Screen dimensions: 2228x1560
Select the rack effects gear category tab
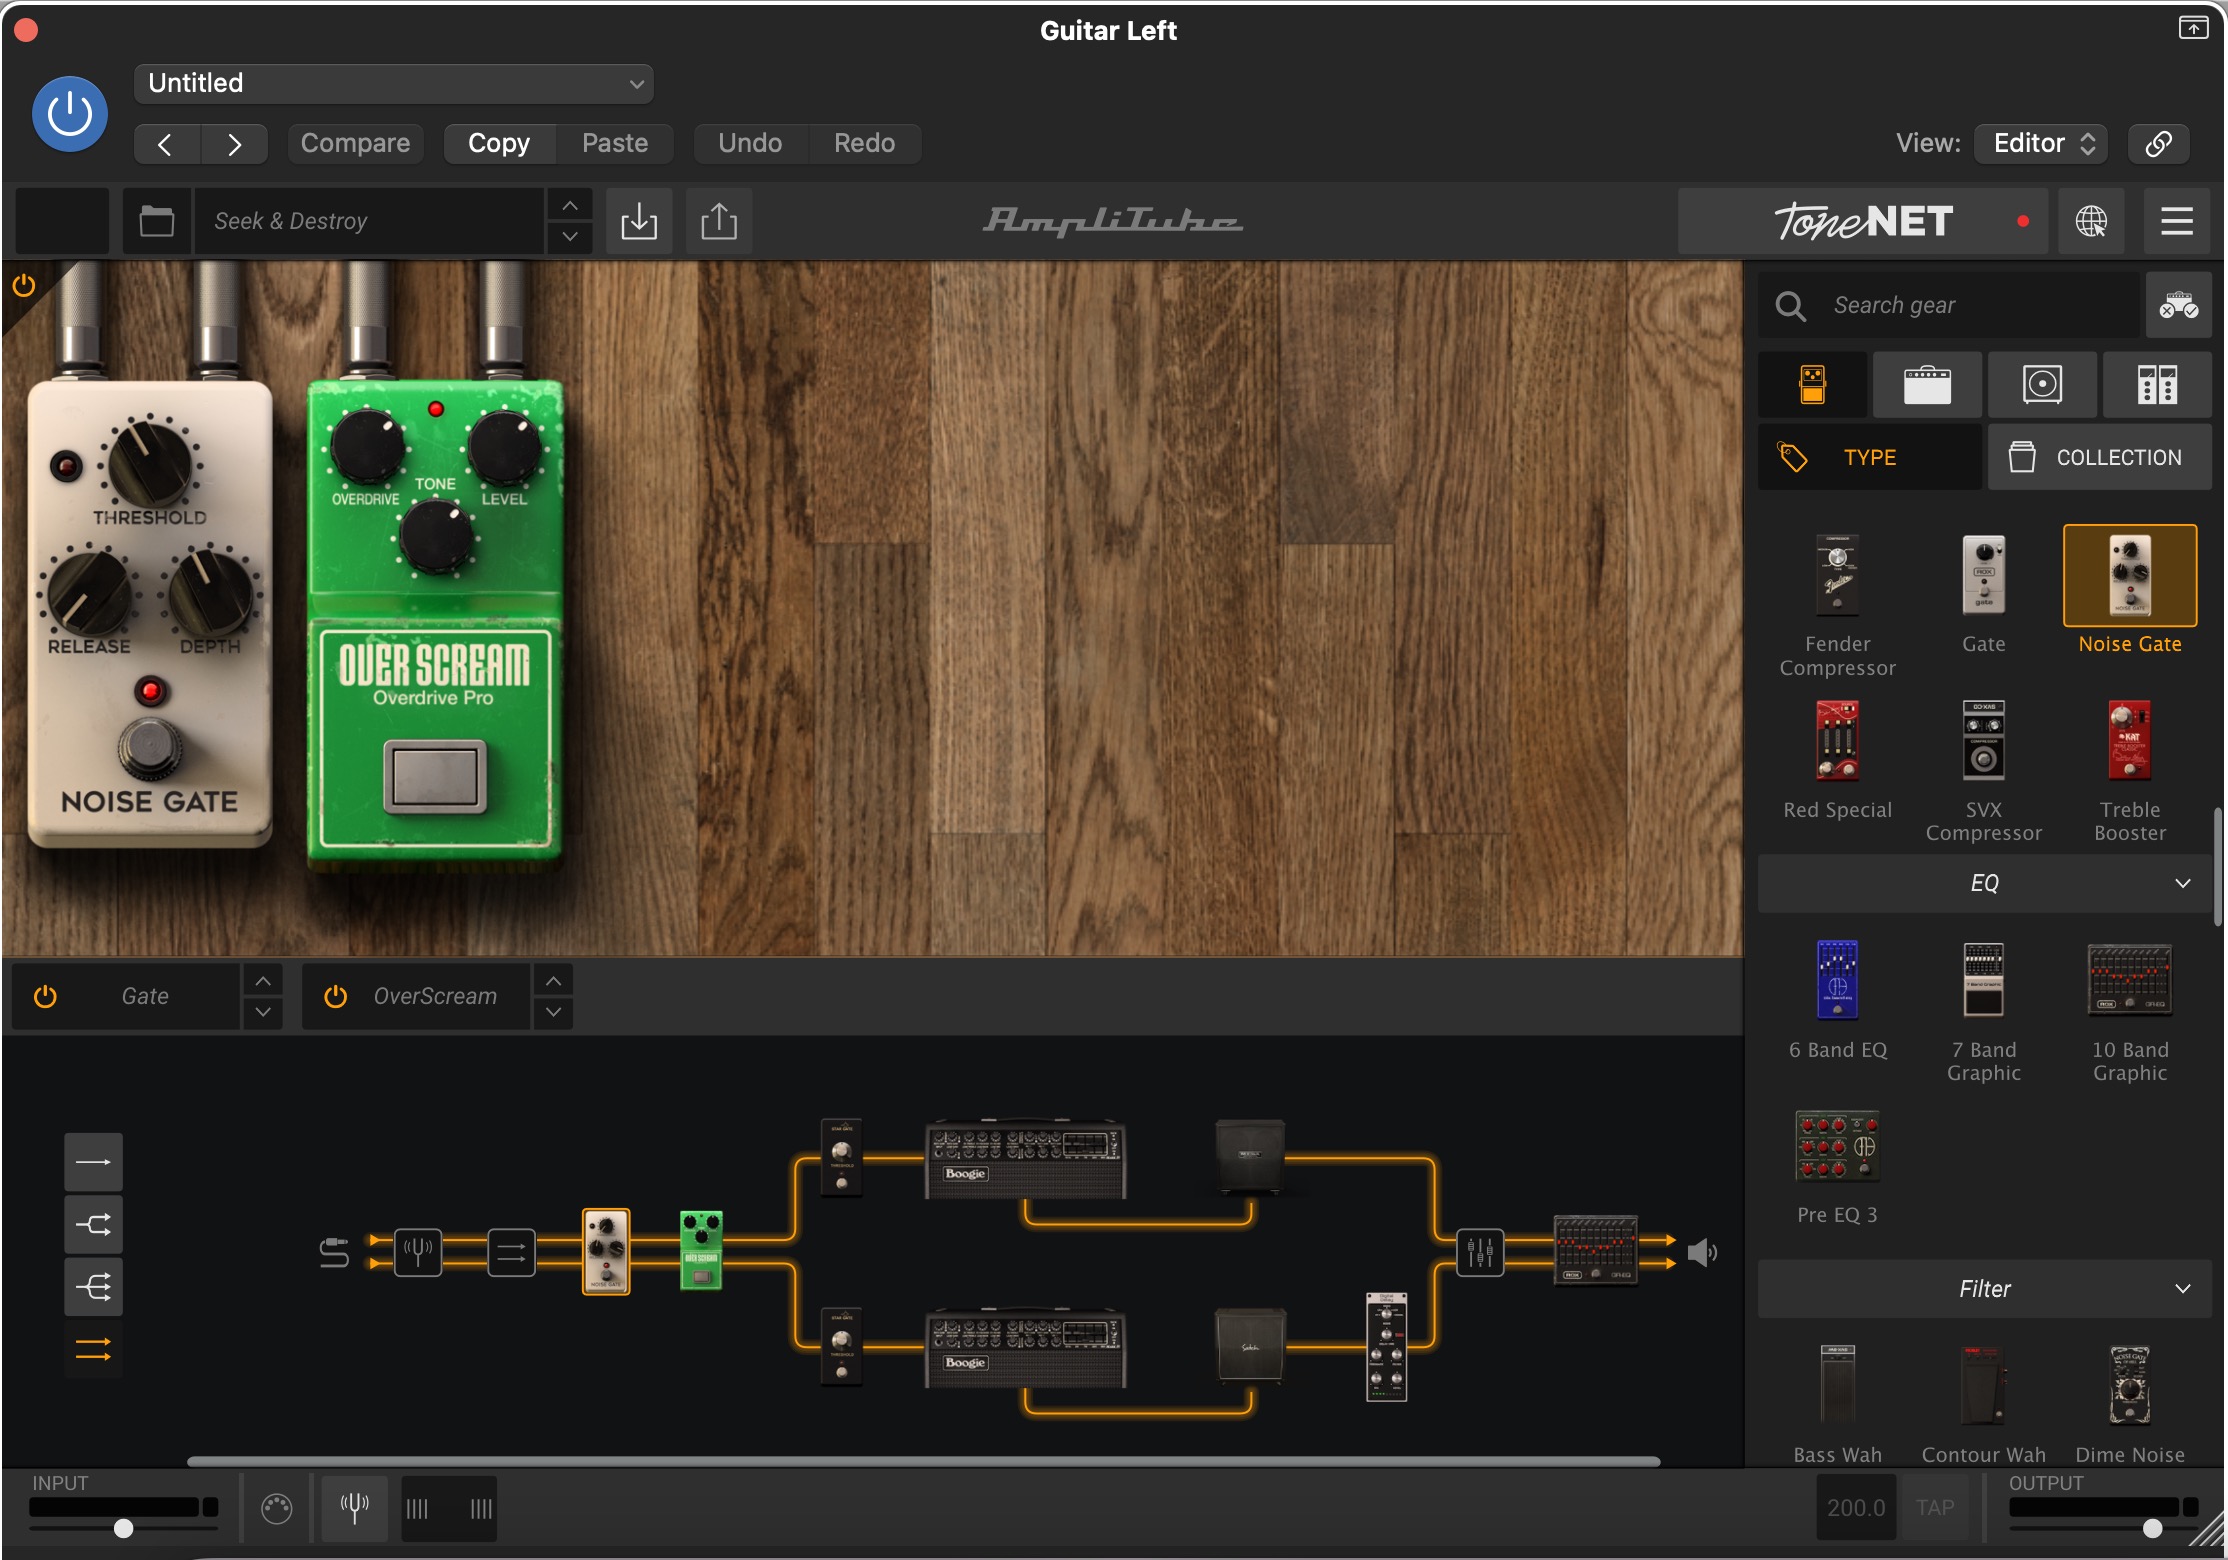tap(2157, 385)
